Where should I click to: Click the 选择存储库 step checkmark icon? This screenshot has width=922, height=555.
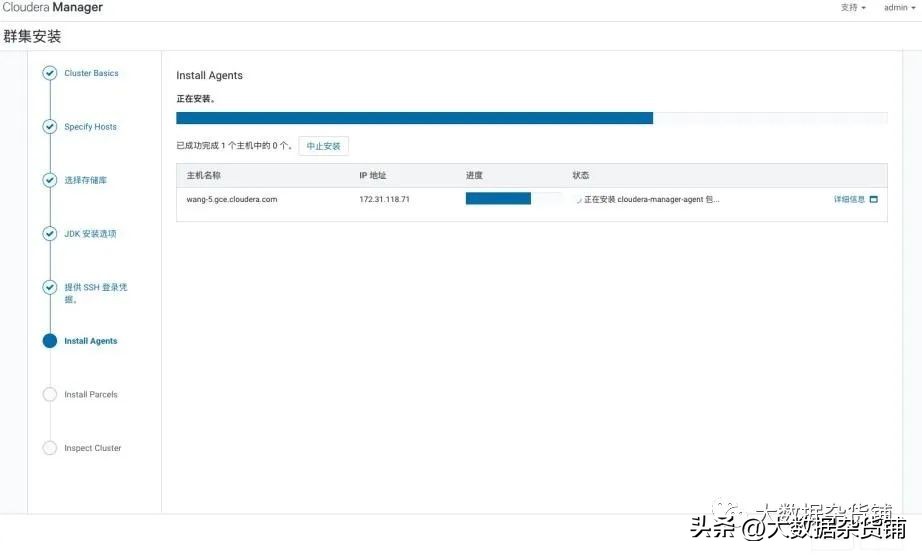(x=50, y=180)
